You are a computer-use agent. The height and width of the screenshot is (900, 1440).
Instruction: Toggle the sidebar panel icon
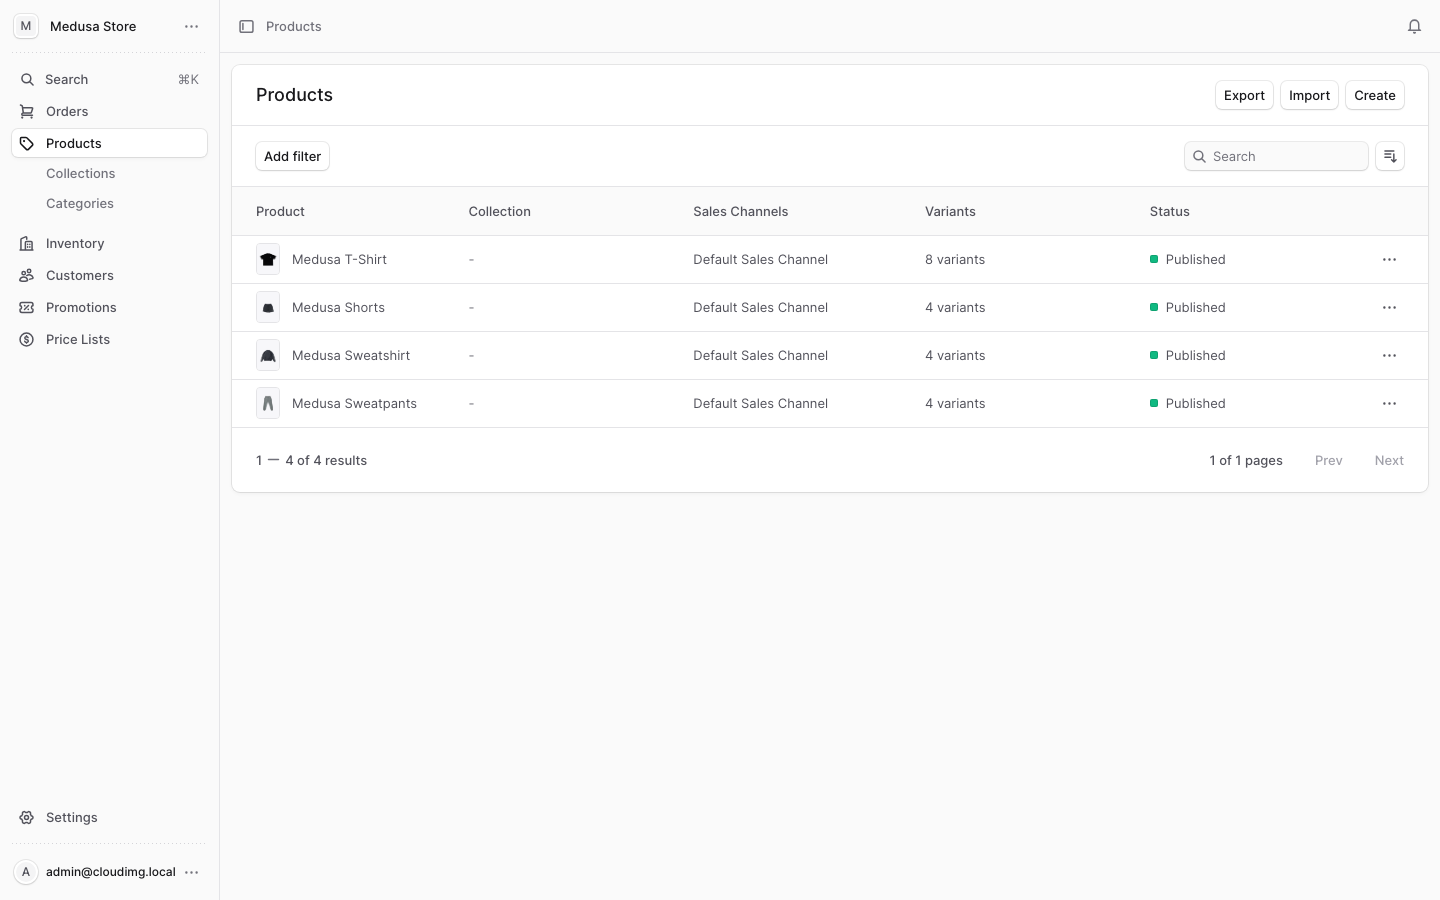[246, 27]
